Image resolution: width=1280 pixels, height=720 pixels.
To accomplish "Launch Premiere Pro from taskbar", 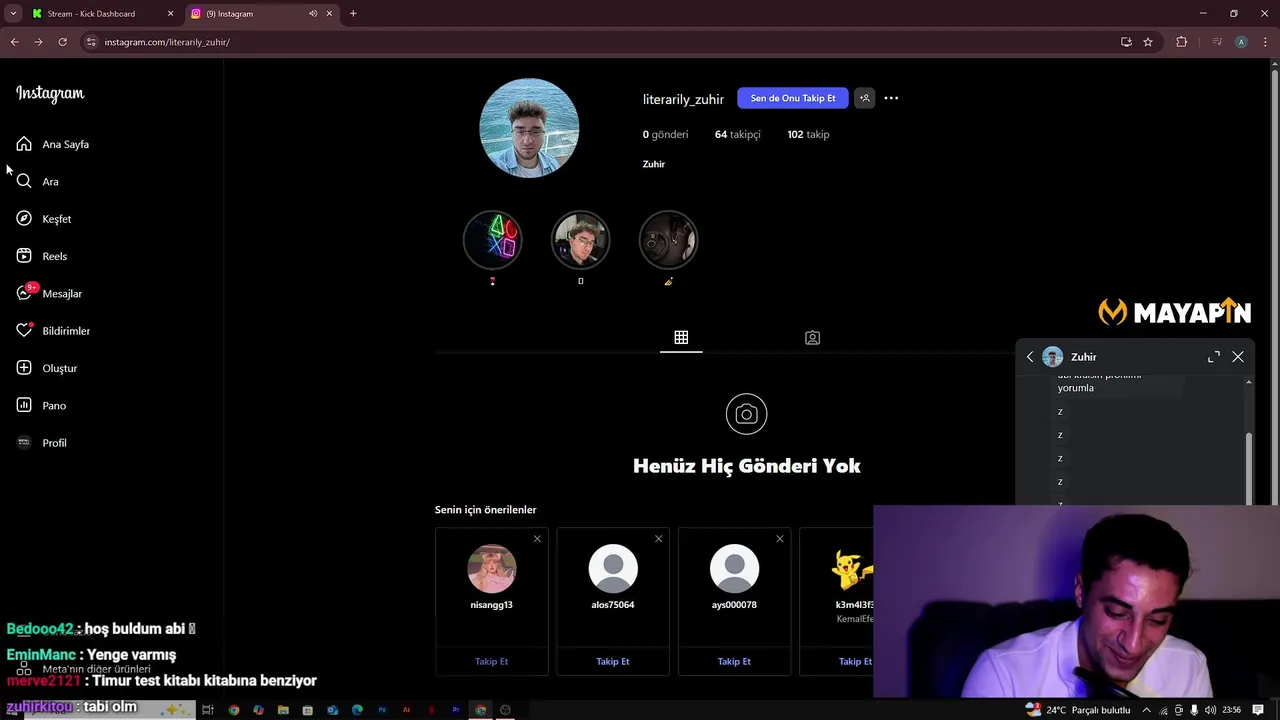I will point(456,710).
